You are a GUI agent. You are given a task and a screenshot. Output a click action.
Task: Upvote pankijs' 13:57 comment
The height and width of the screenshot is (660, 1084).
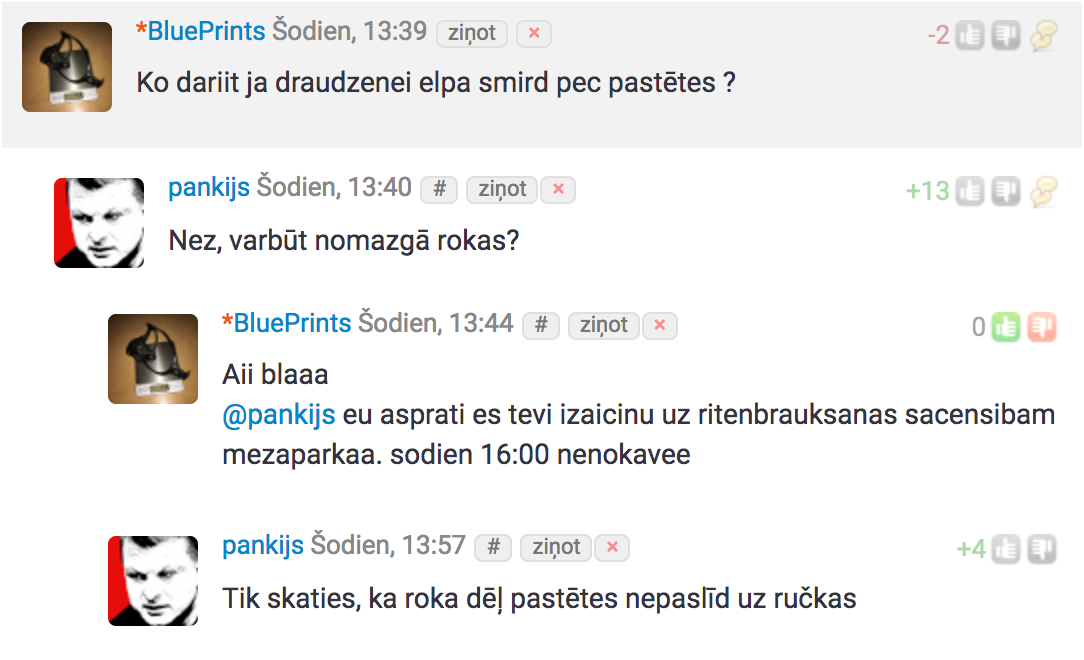pos(1006,549)
